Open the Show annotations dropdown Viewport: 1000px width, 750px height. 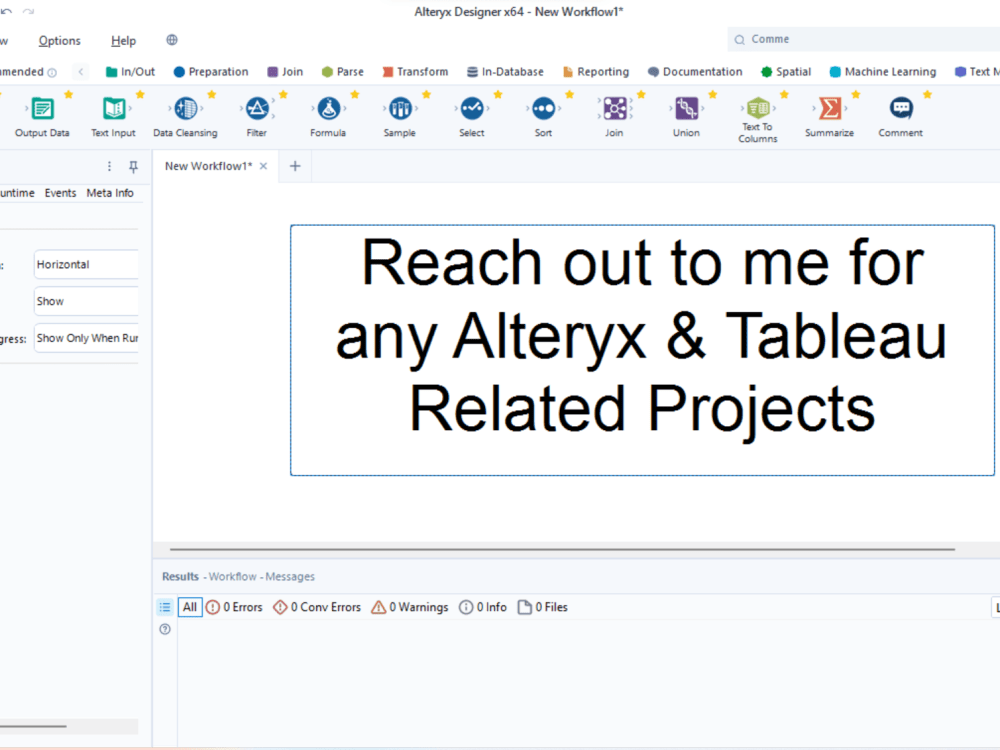86,301
